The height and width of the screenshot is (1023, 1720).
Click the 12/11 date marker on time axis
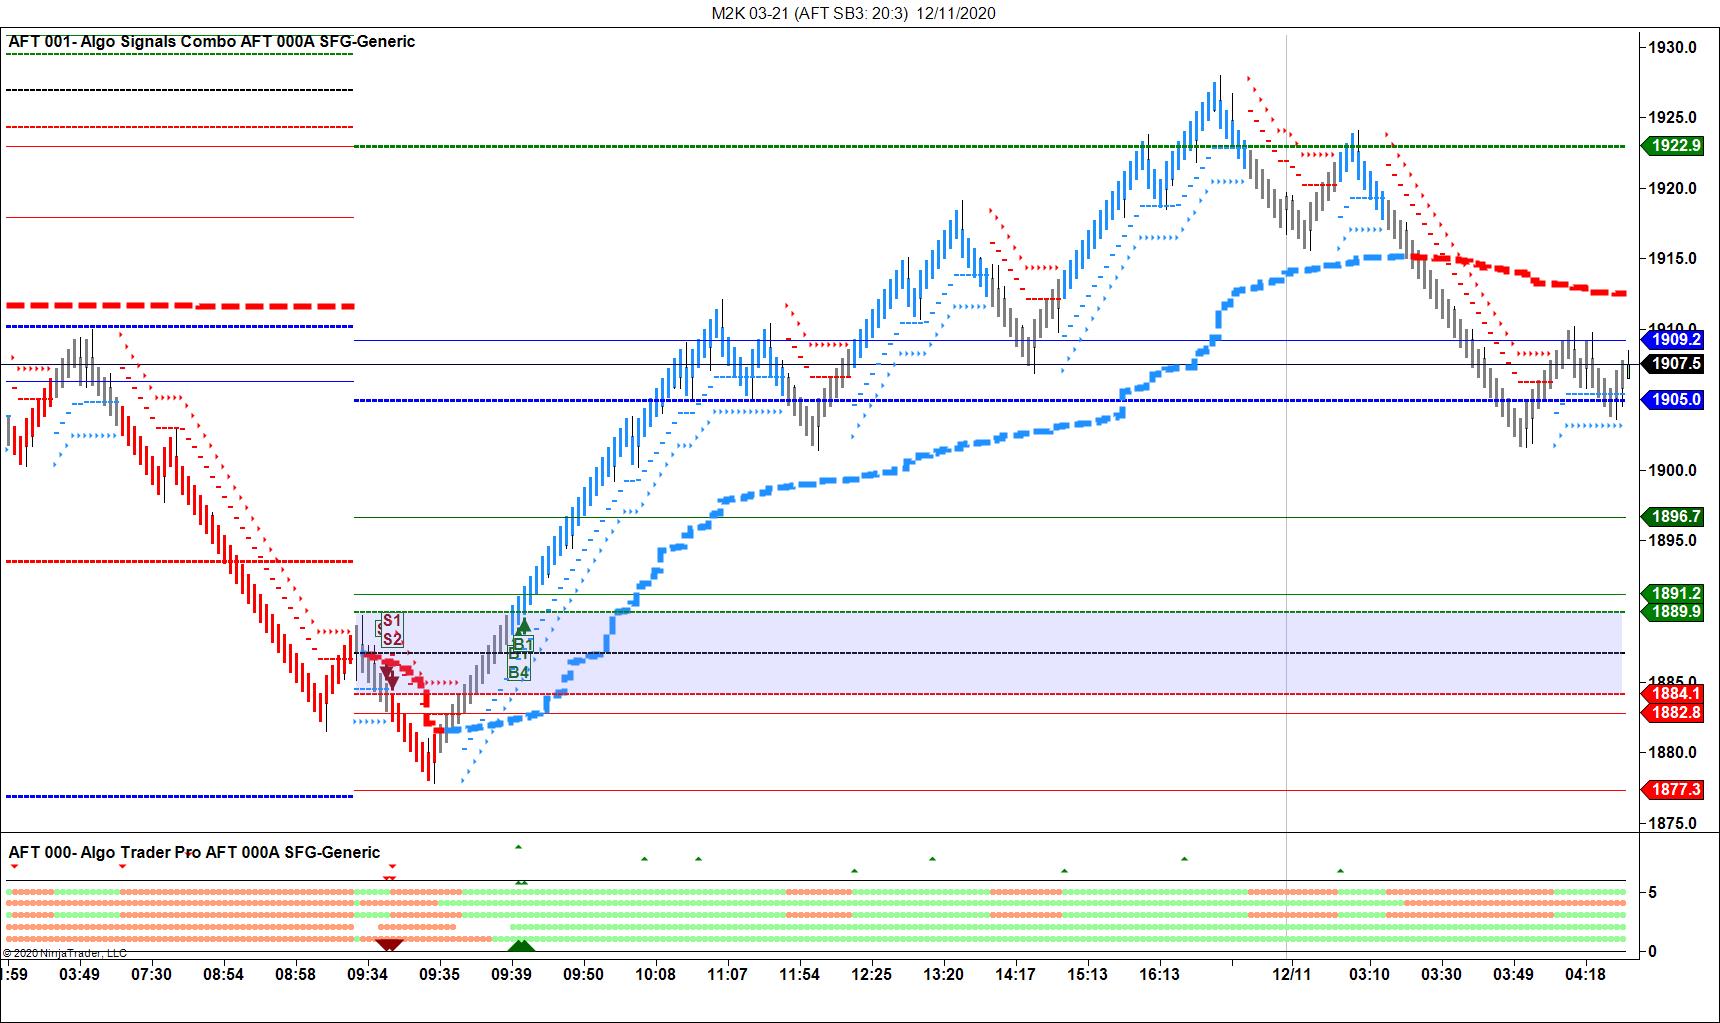pyautogui.click(x=1290, y=974)
